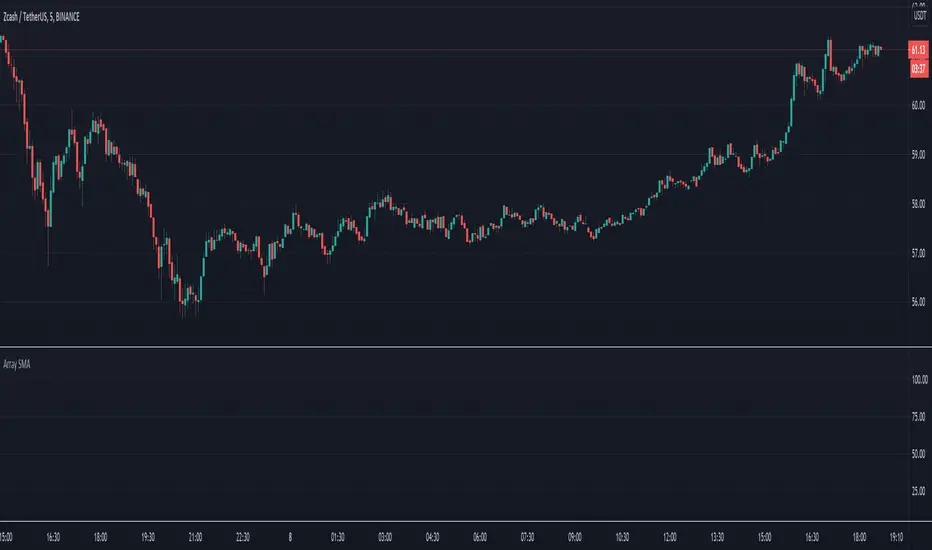
Task: Click the pane separator above Array SMA
Action: (466, 346)
